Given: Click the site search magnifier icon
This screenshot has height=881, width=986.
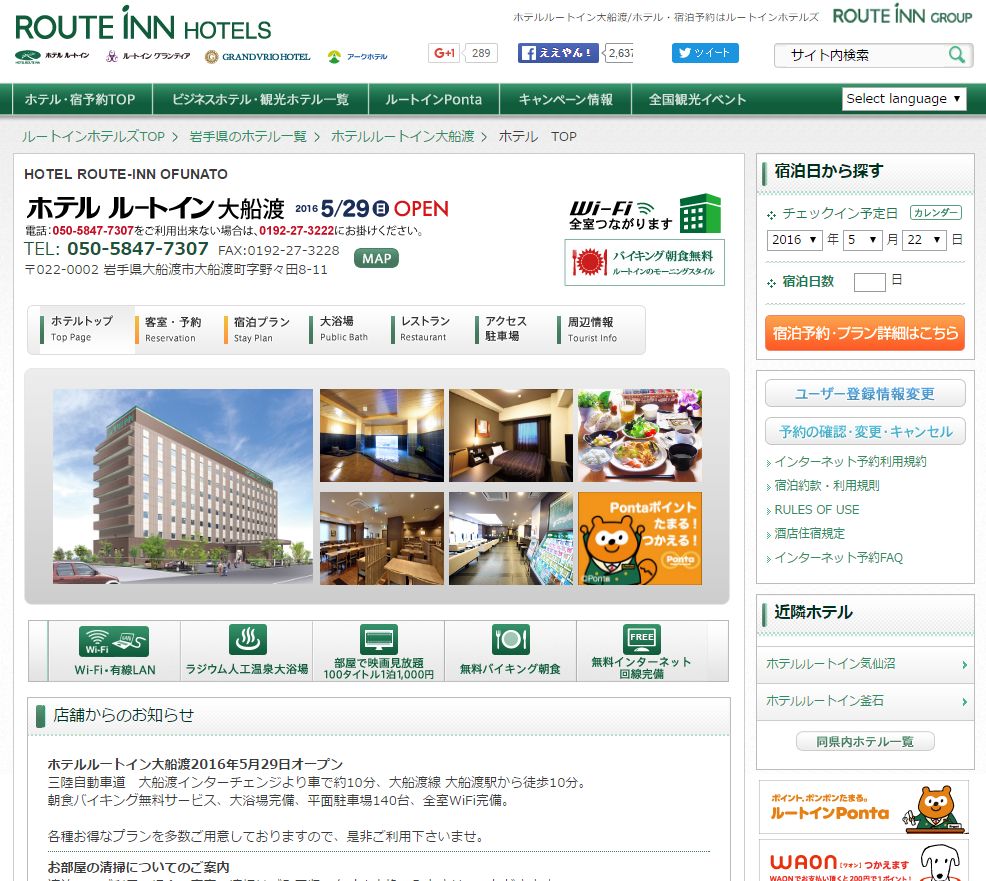Looking at the screenshot, I should pyautogui.click(x=957, y=55).
